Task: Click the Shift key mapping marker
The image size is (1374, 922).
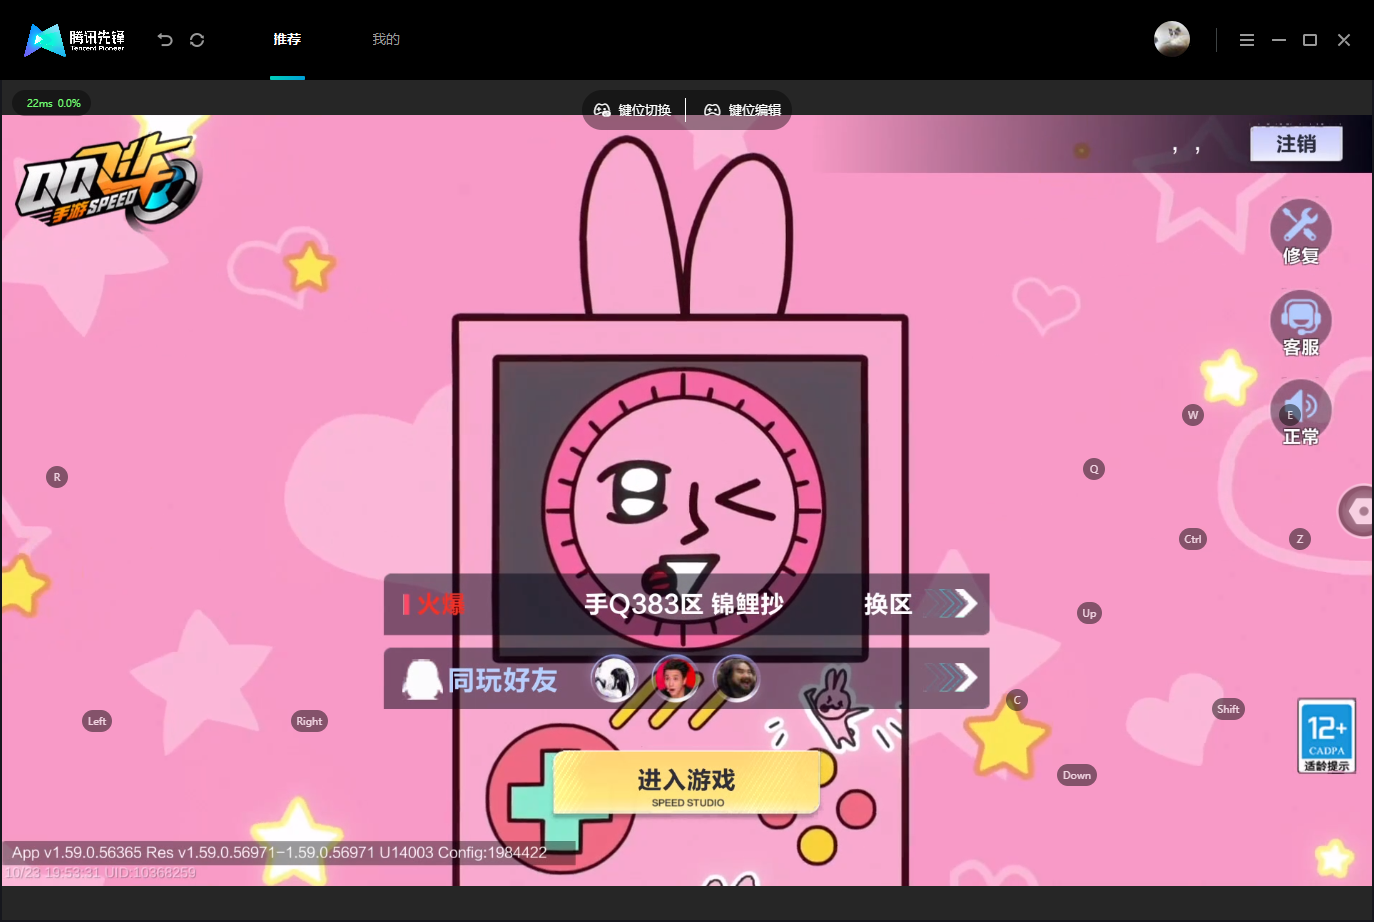Action: tap(1228, 709)
